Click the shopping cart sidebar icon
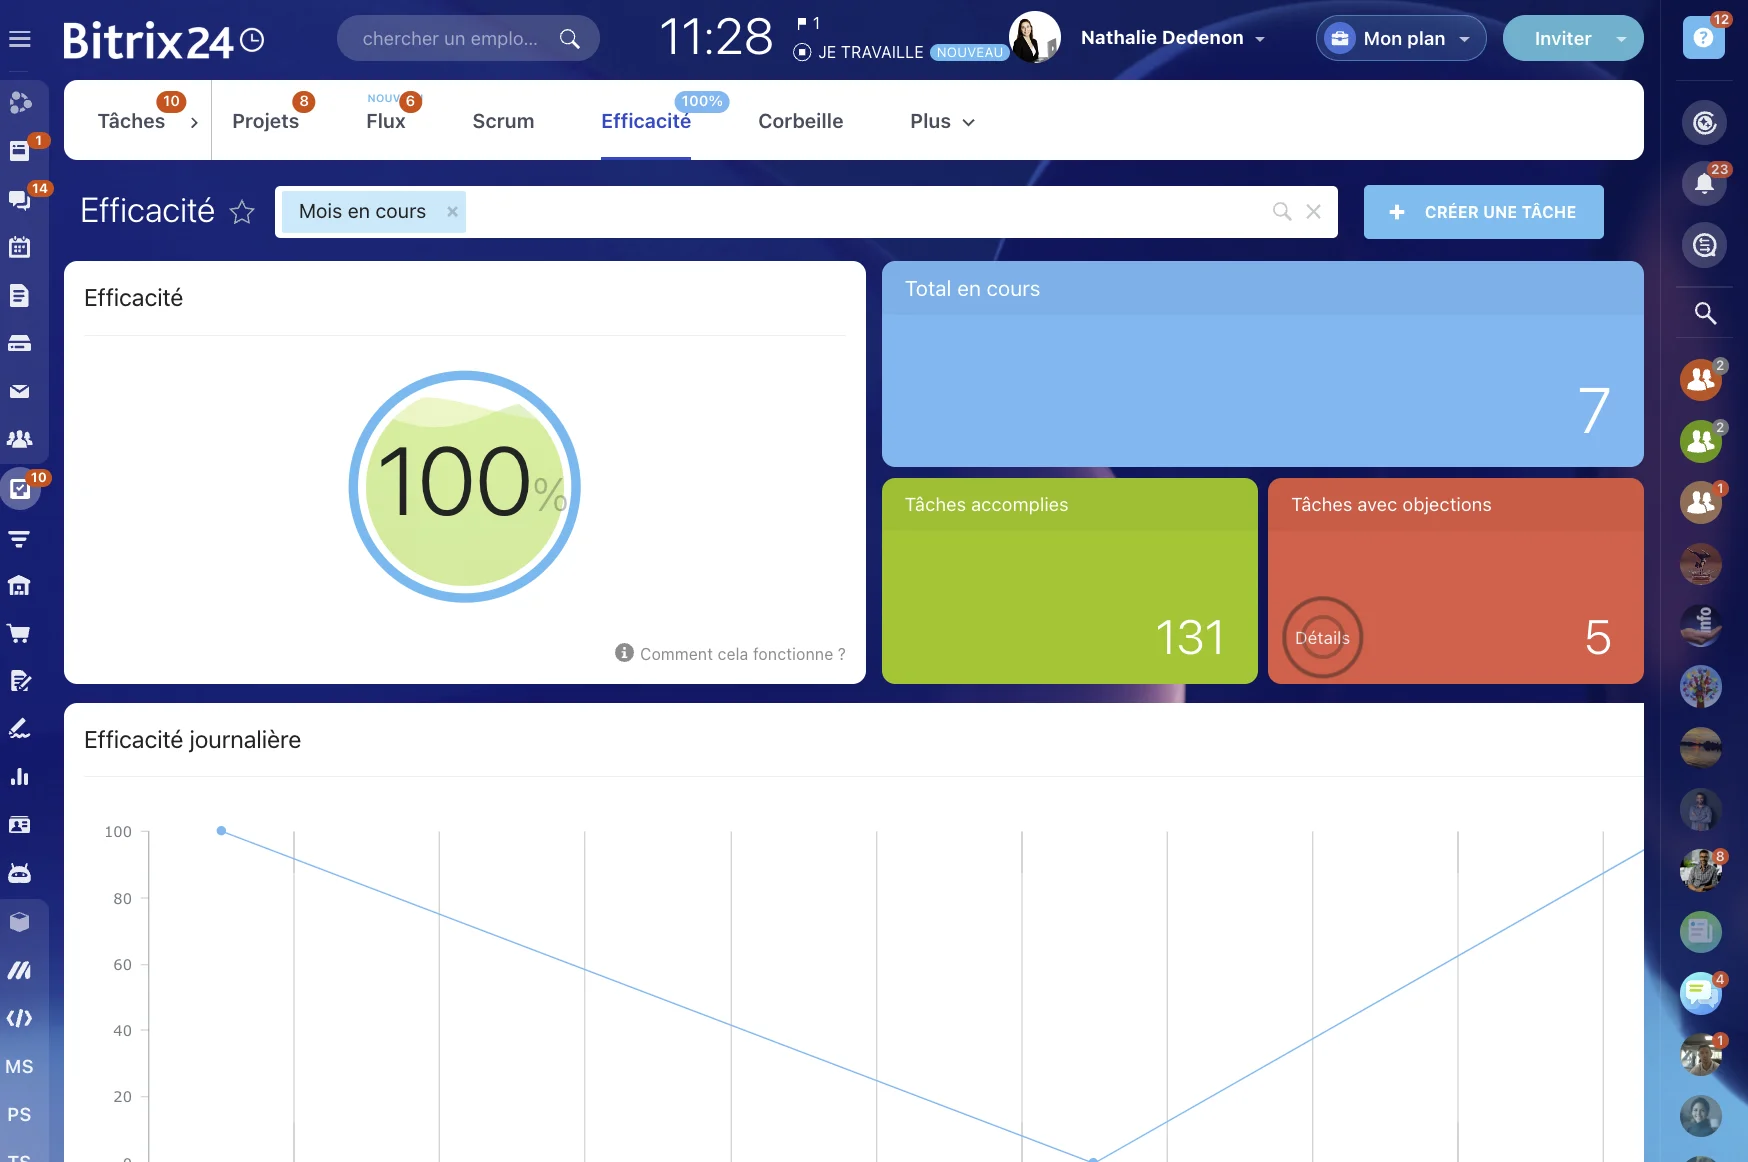The image size is (1748, 1162). (x=20, y=633)
